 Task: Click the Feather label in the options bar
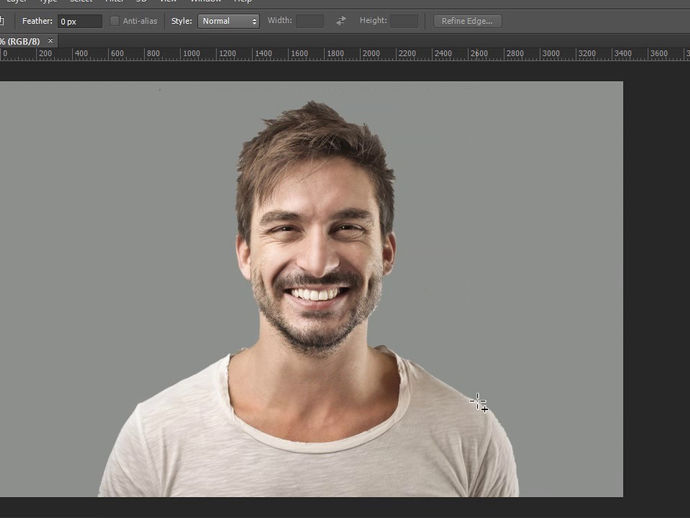tap(37, 21)
